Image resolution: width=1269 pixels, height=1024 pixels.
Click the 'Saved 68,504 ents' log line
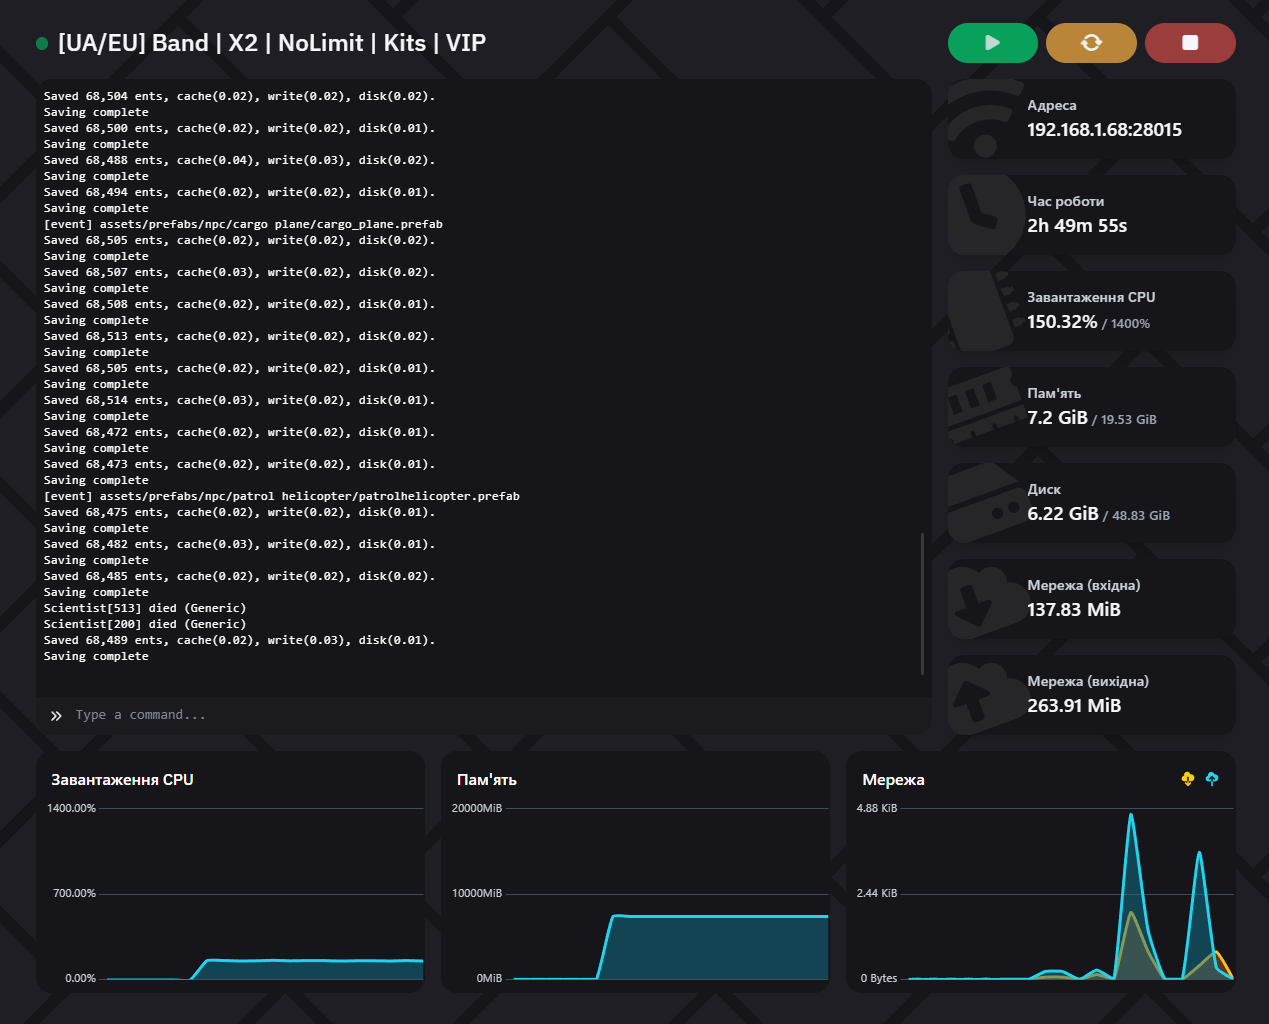click(x=239, y=96)
